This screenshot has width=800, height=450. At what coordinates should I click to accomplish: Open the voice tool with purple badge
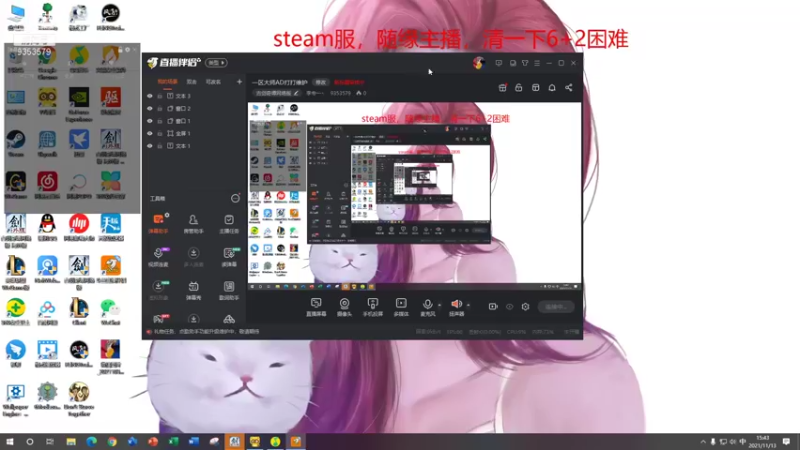158,257
